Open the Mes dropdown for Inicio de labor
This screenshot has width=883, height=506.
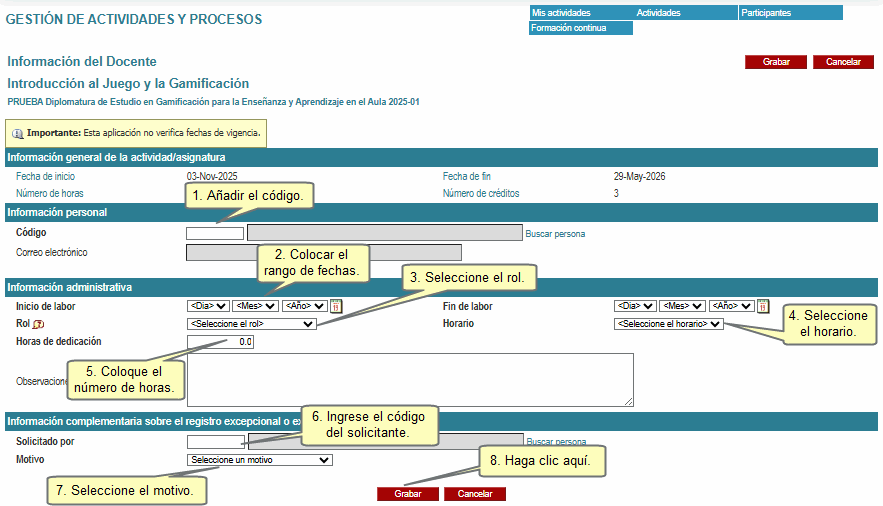pos(255,306)
